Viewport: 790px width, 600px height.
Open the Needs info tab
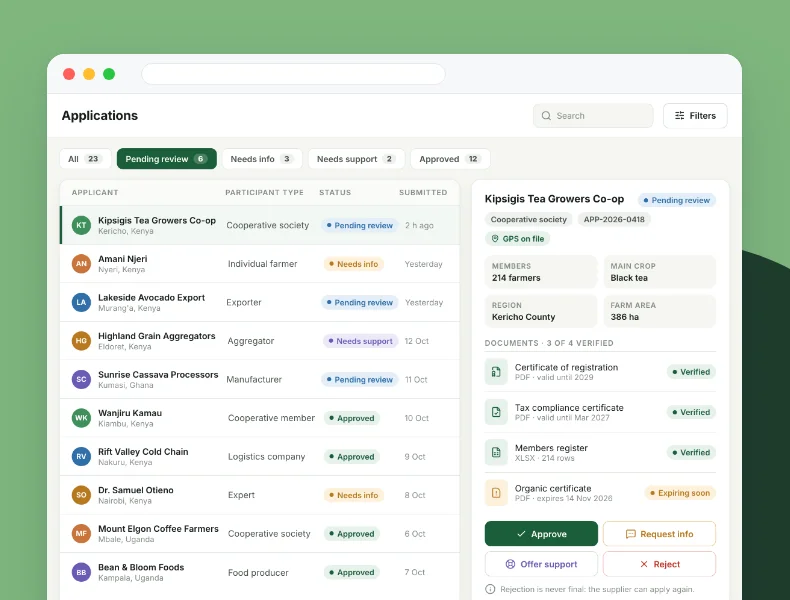click(262, 159)
